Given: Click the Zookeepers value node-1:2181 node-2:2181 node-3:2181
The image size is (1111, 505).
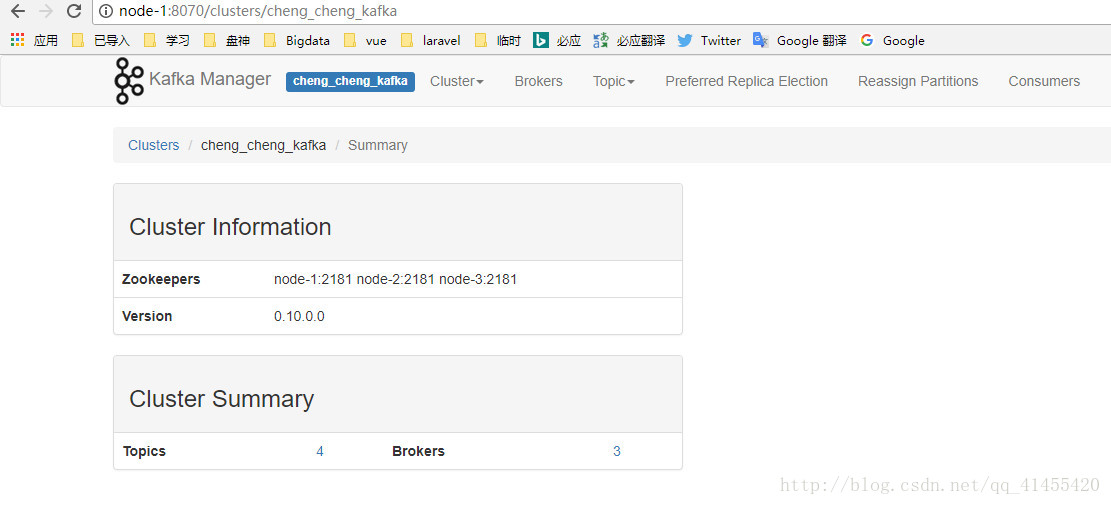Looking at the screenshot, I should pyautogui.click(x=395, y=279).
